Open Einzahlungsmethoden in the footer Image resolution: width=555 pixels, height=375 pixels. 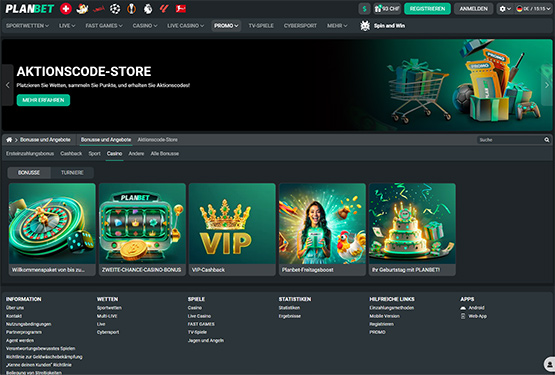(392, 308)
